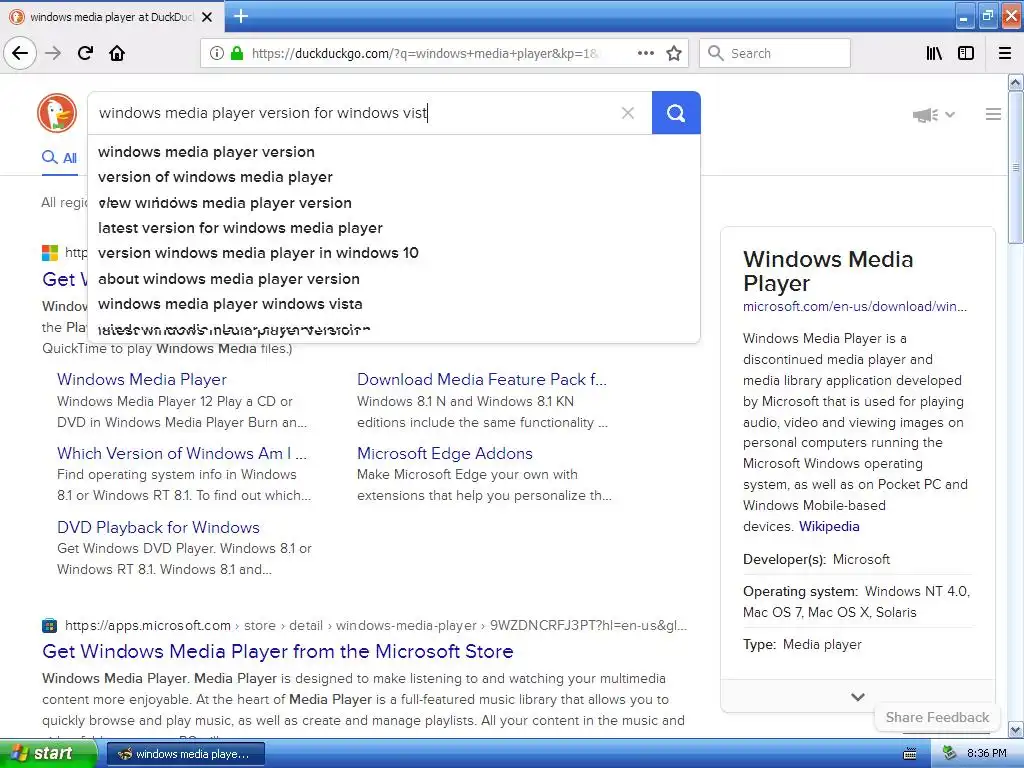Screen dimensions: 1024x768
Task: Click the Firefox taskbar button
Action: tap(185, 754)
